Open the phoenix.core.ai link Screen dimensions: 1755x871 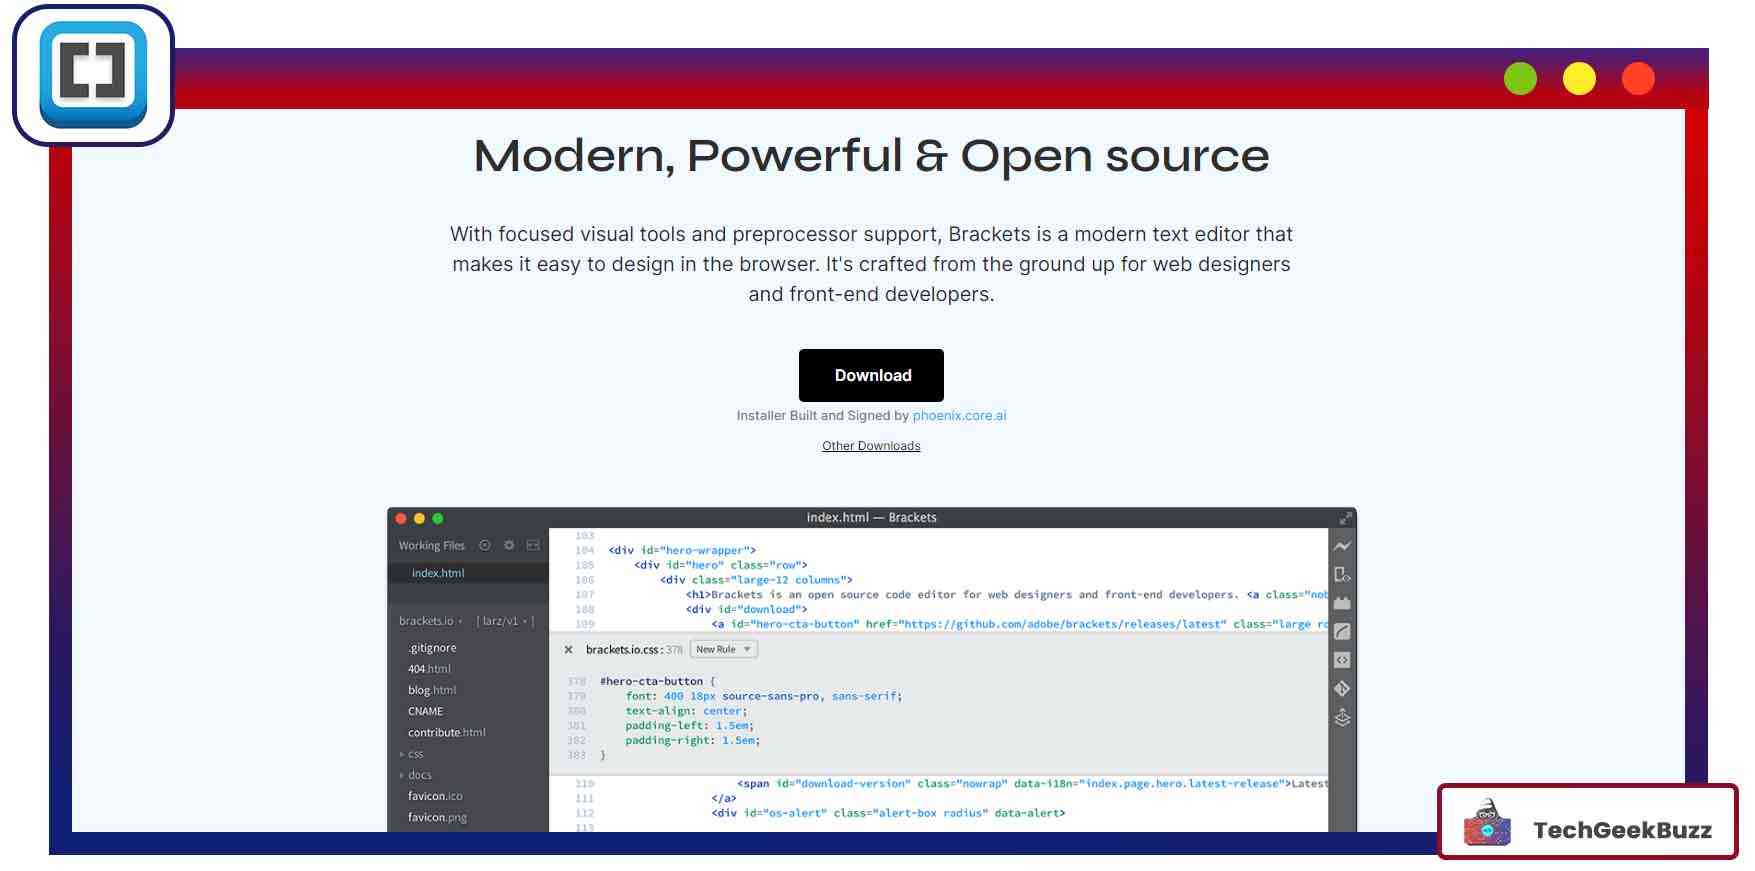[x=959, y=415]
